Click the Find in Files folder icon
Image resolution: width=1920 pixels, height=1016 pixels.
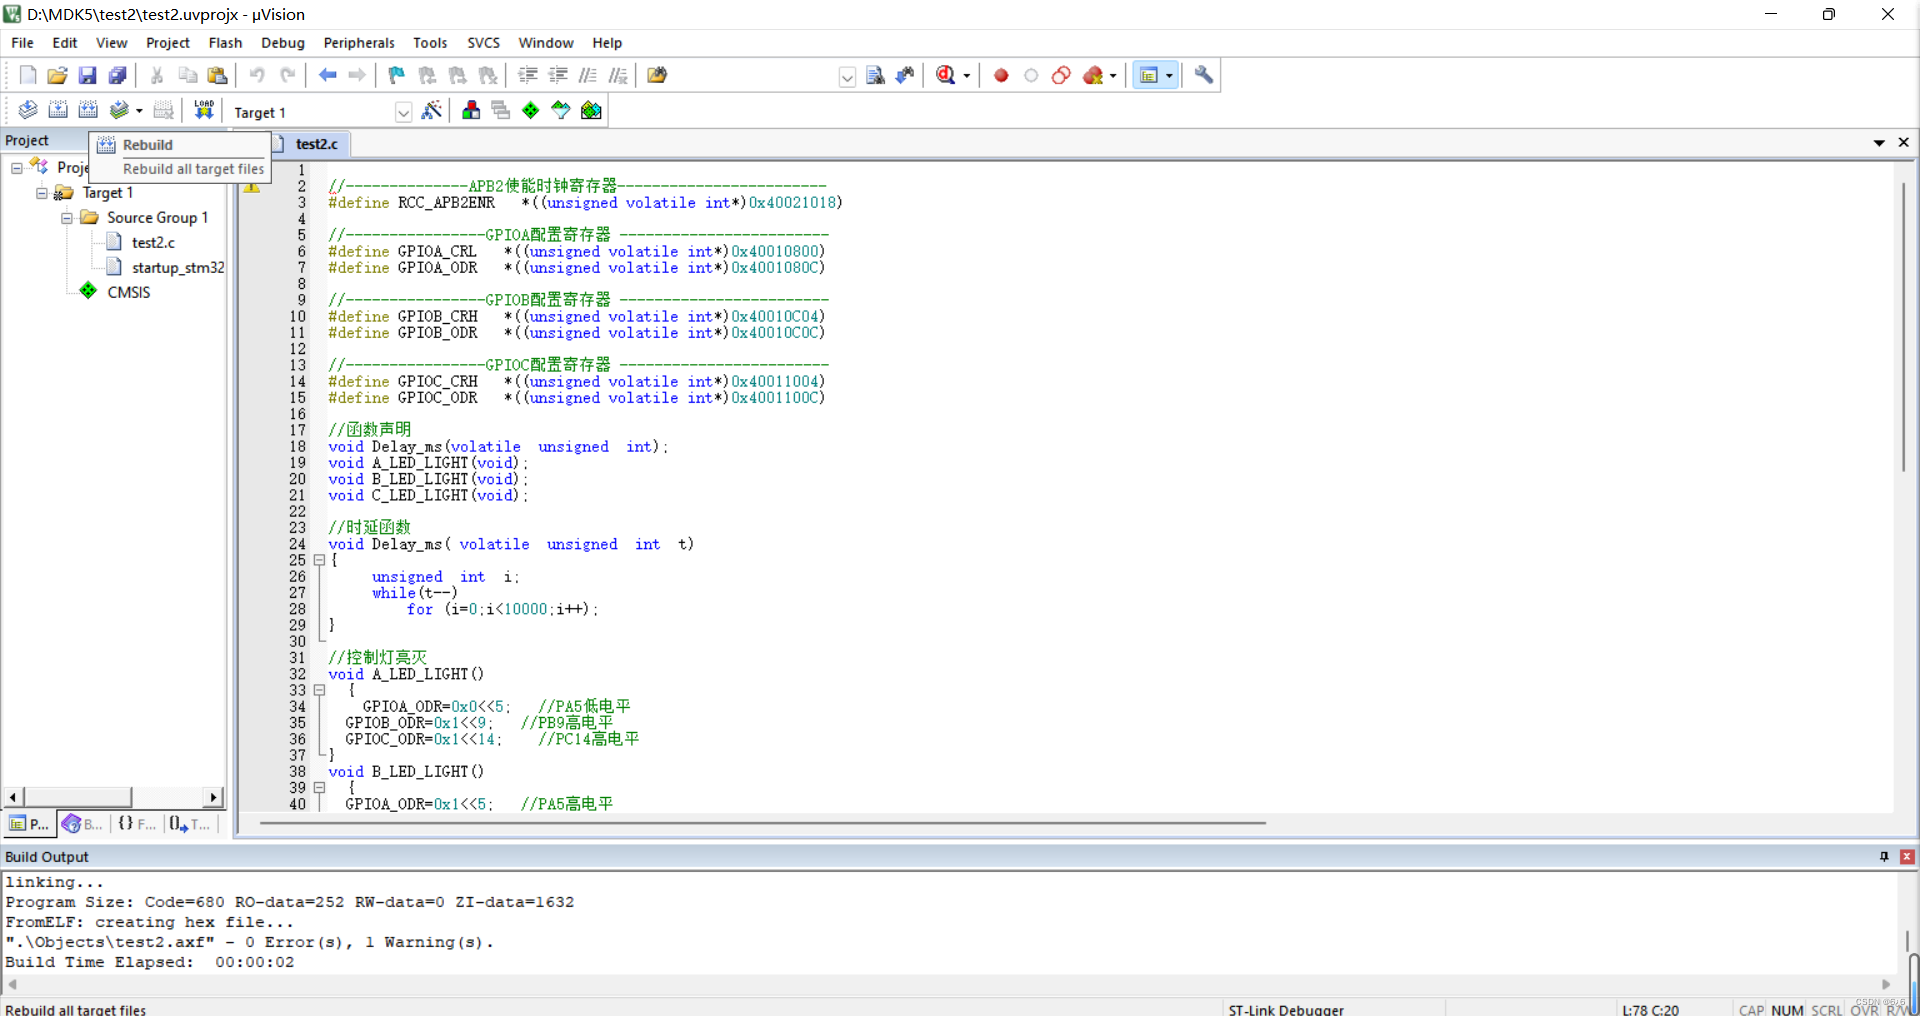657,75
